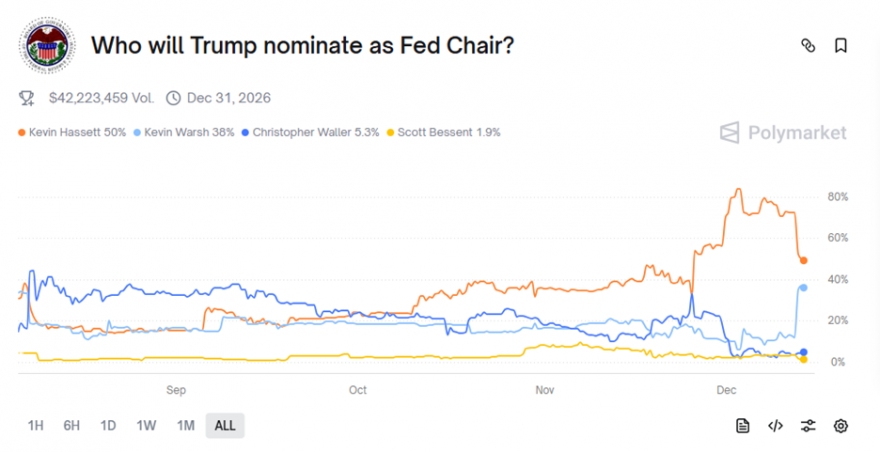
Task: Click the Polymarket logo link
Action: click(783, 133)
